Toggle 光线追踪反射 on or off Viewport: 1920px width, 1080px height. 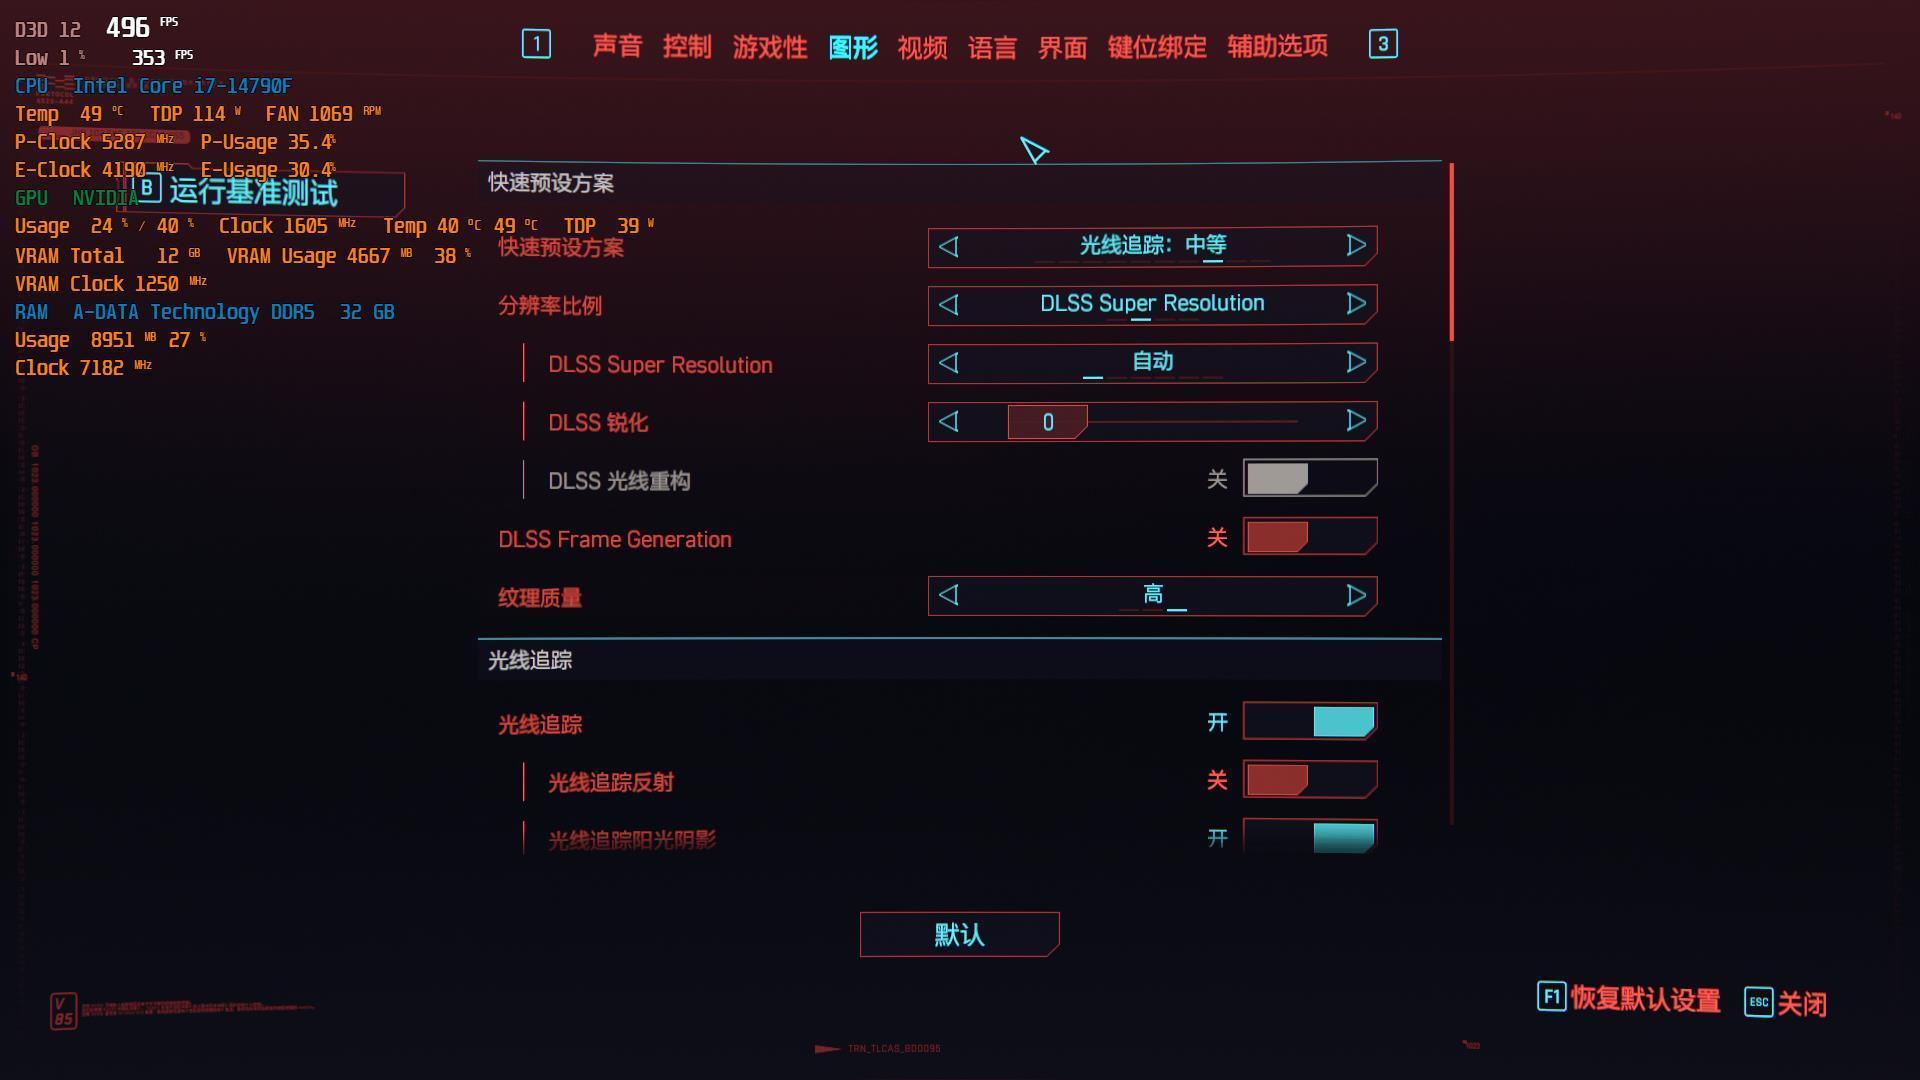pyautogui.click(x=1305, y=779)
